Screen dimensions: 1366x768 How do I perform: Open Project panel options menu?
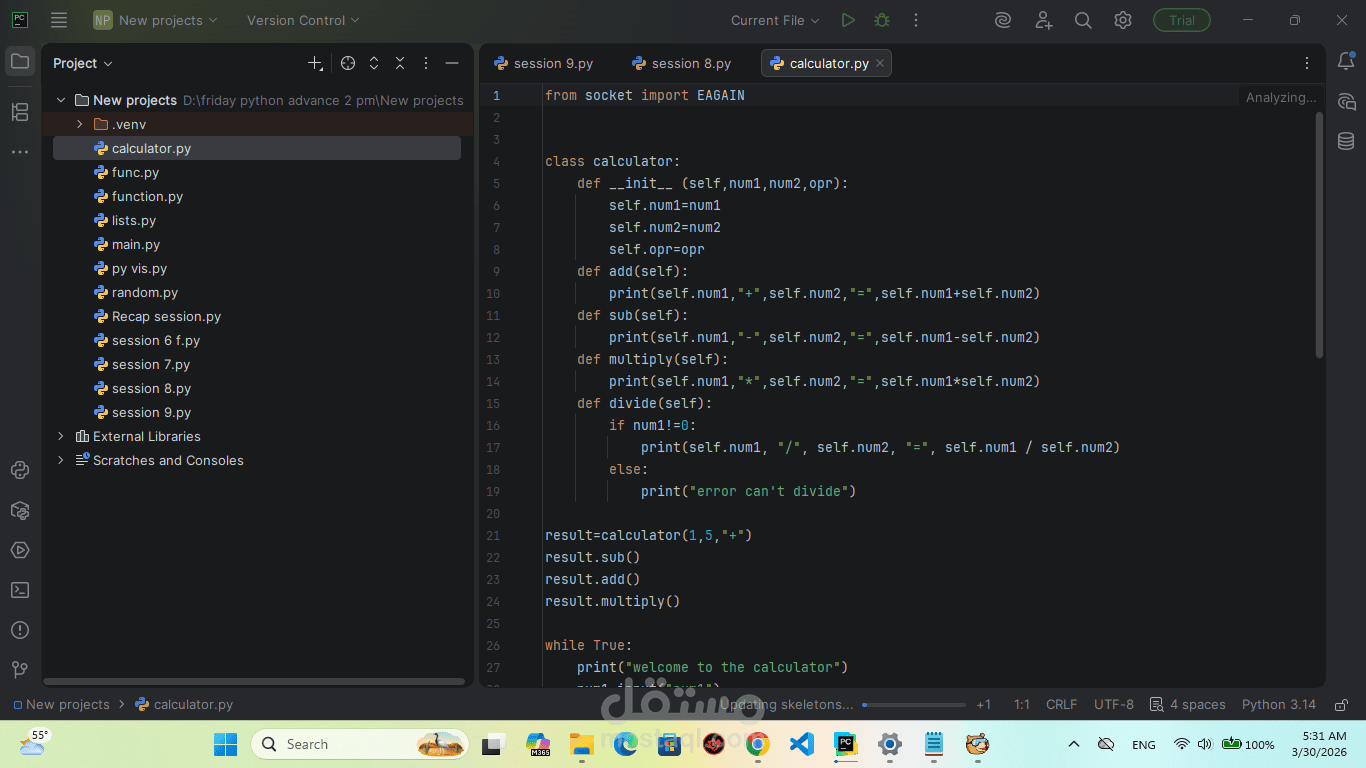(x=426, y=63)
